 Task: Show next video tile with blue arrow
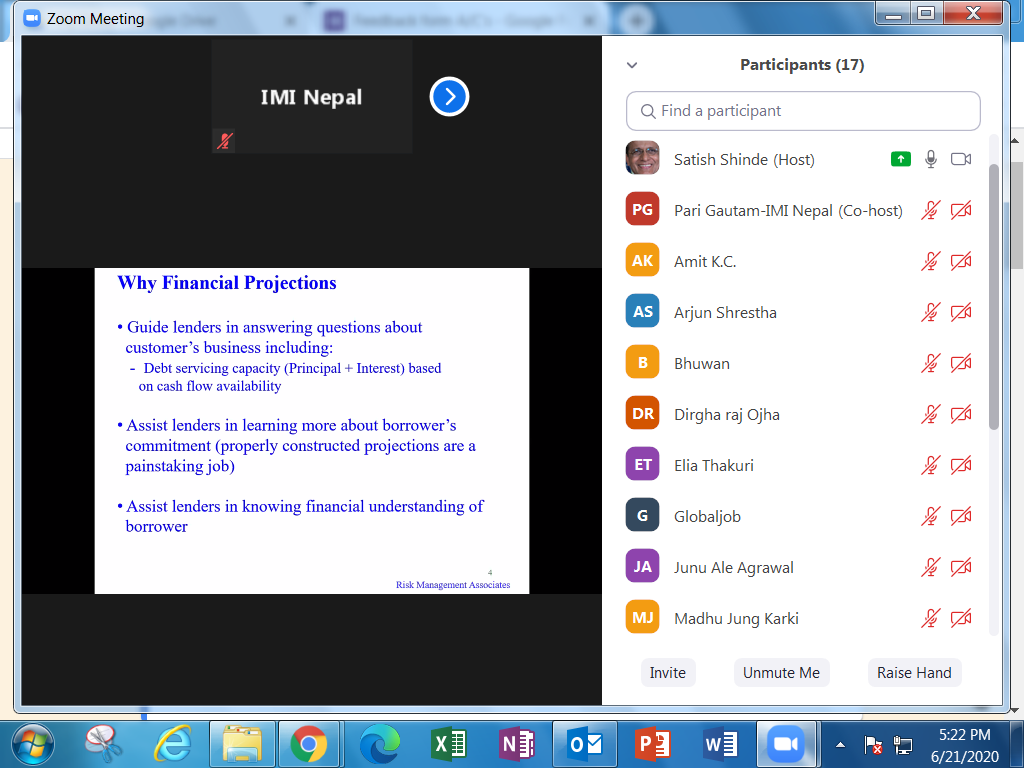pyautogui.click(x=449, y=97)
